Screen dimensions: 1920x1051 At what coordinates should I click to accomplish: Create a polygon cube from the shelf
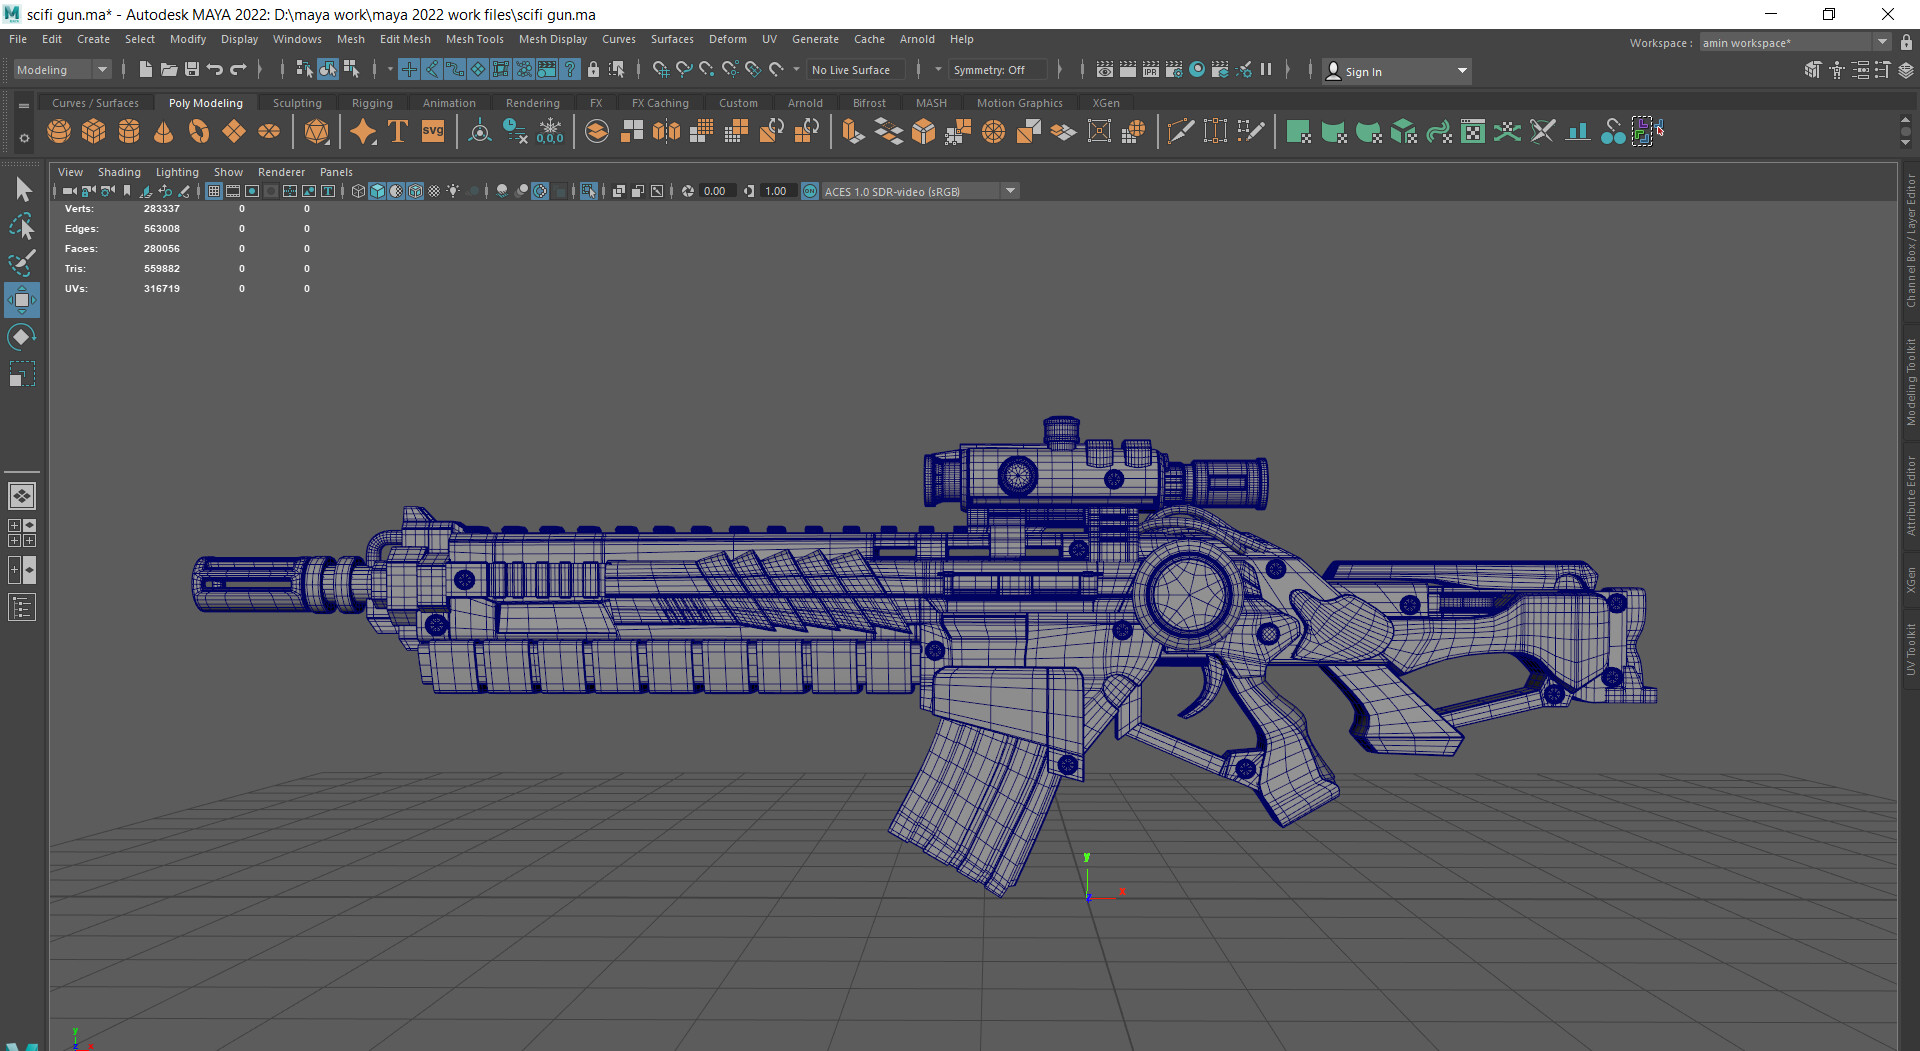coord(93,131)
